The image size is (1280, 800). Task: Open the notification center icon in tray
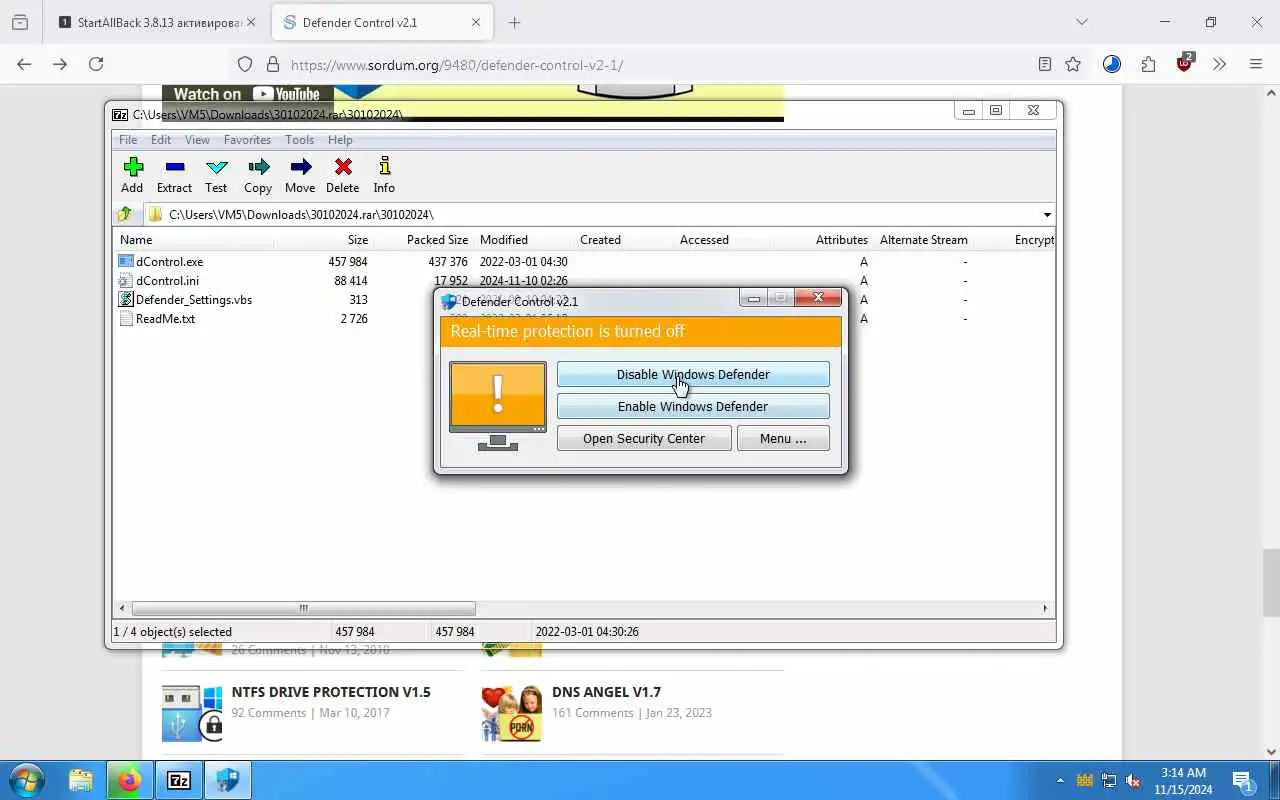pyautogui.click(x=1242, y=781)
